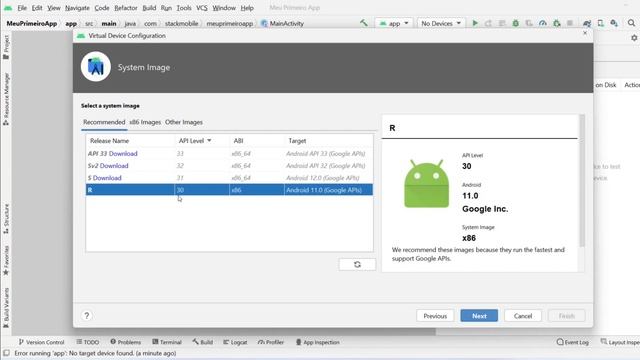Click the Release Name column header

click(x=109, y=140)
